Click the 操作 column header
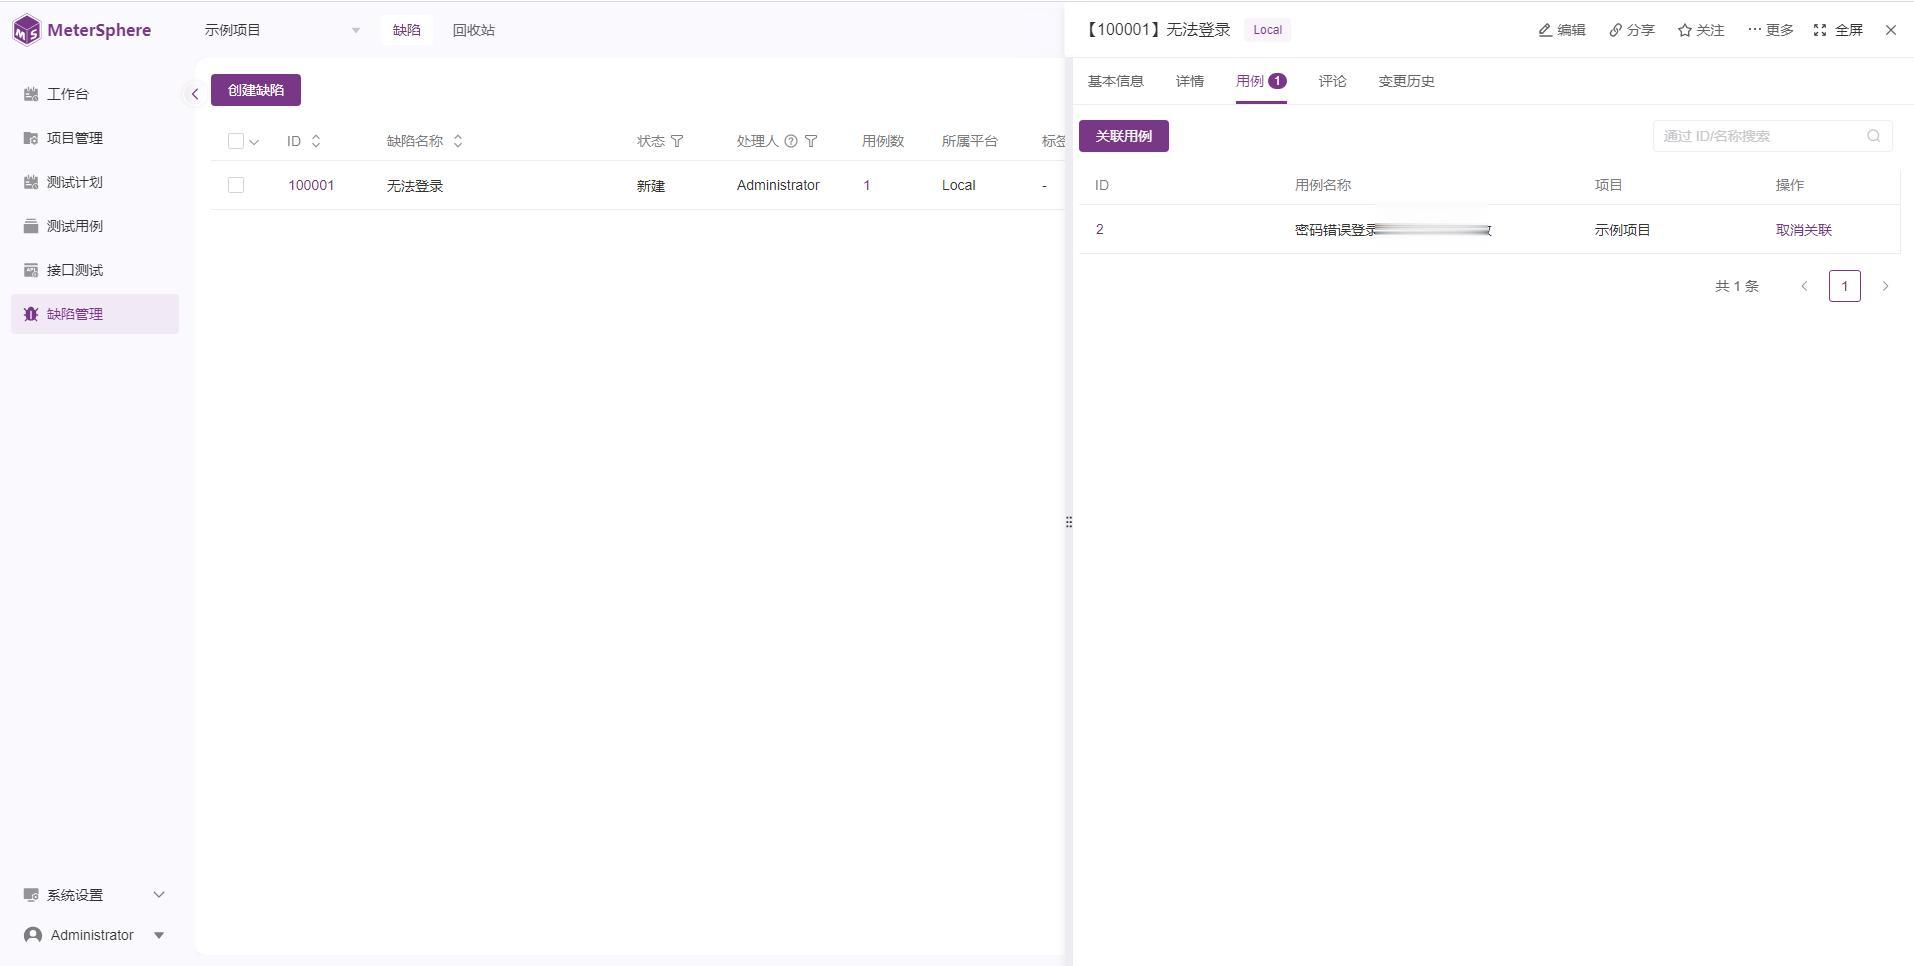1914x966 pixels. pyautogui.click(x=1790, y=185)
